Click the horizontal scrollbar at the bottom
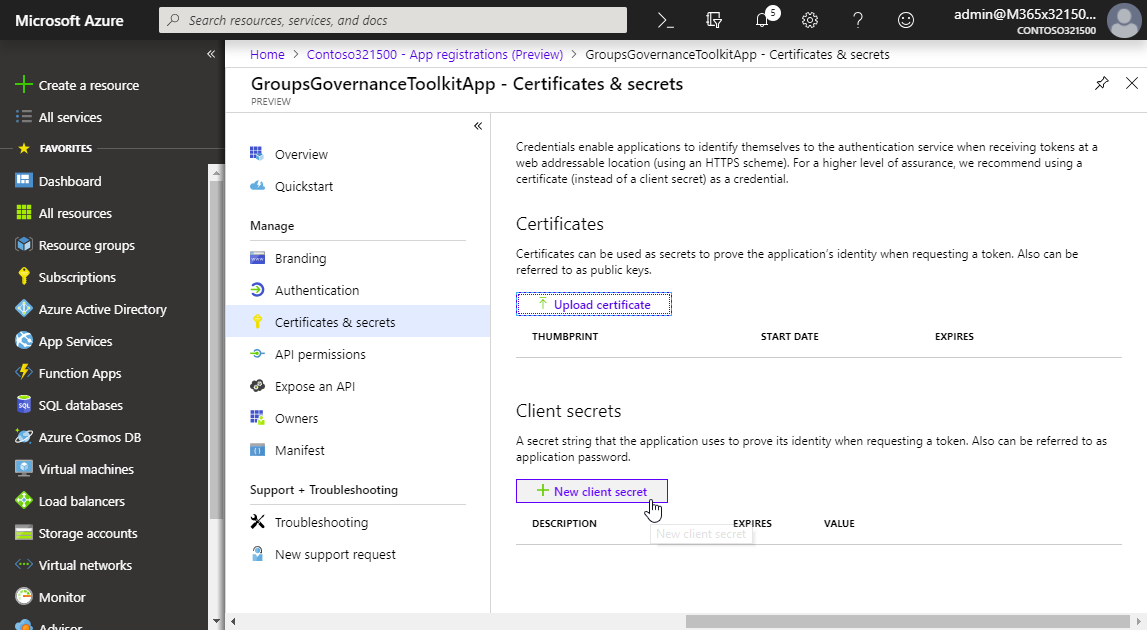 [x=910, y=621]
